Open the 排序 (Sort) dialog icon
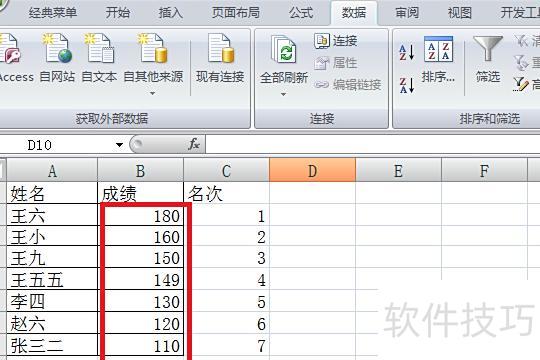The width and height of the screenshot is (540, 360). point(438,49)
